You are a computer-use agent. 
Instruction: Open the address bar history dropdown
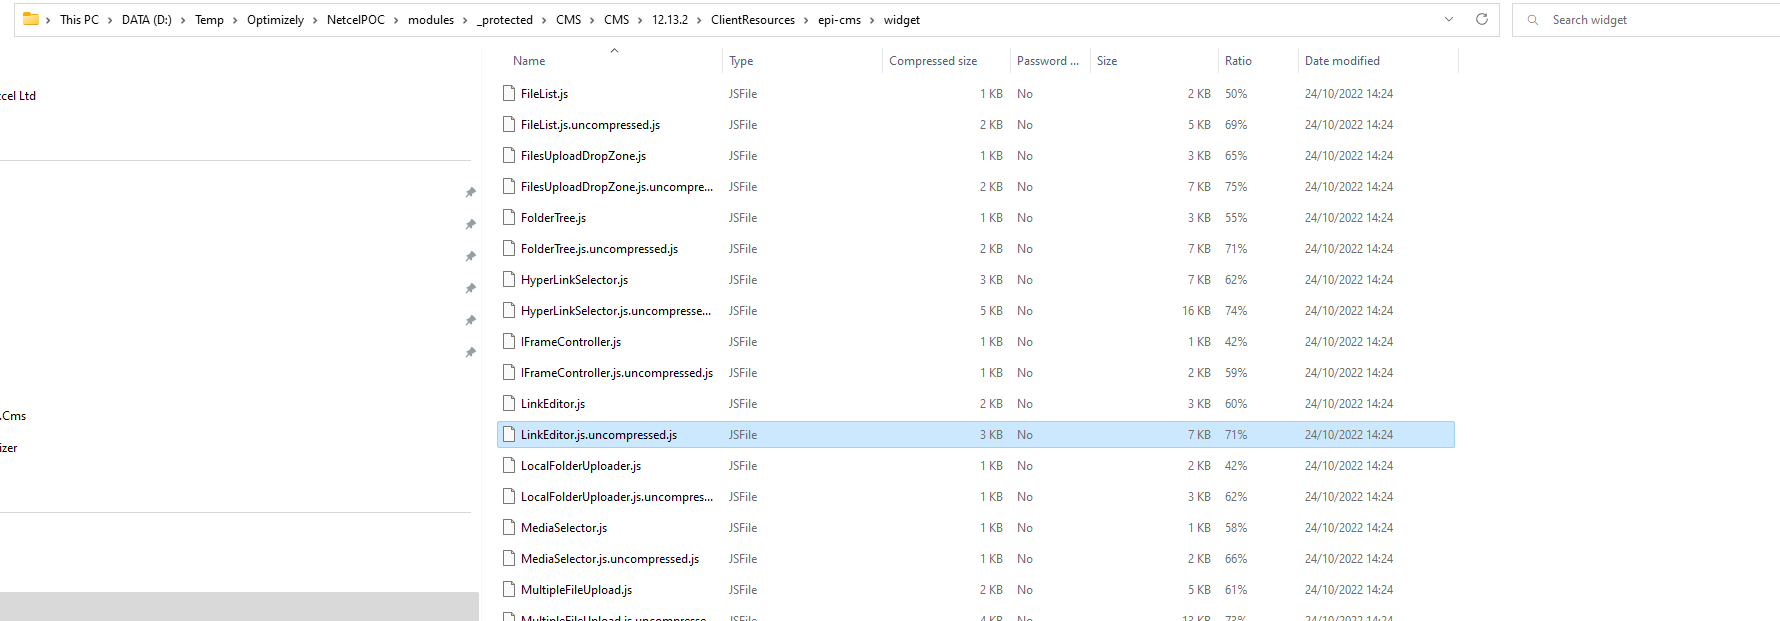(1448, 19)
